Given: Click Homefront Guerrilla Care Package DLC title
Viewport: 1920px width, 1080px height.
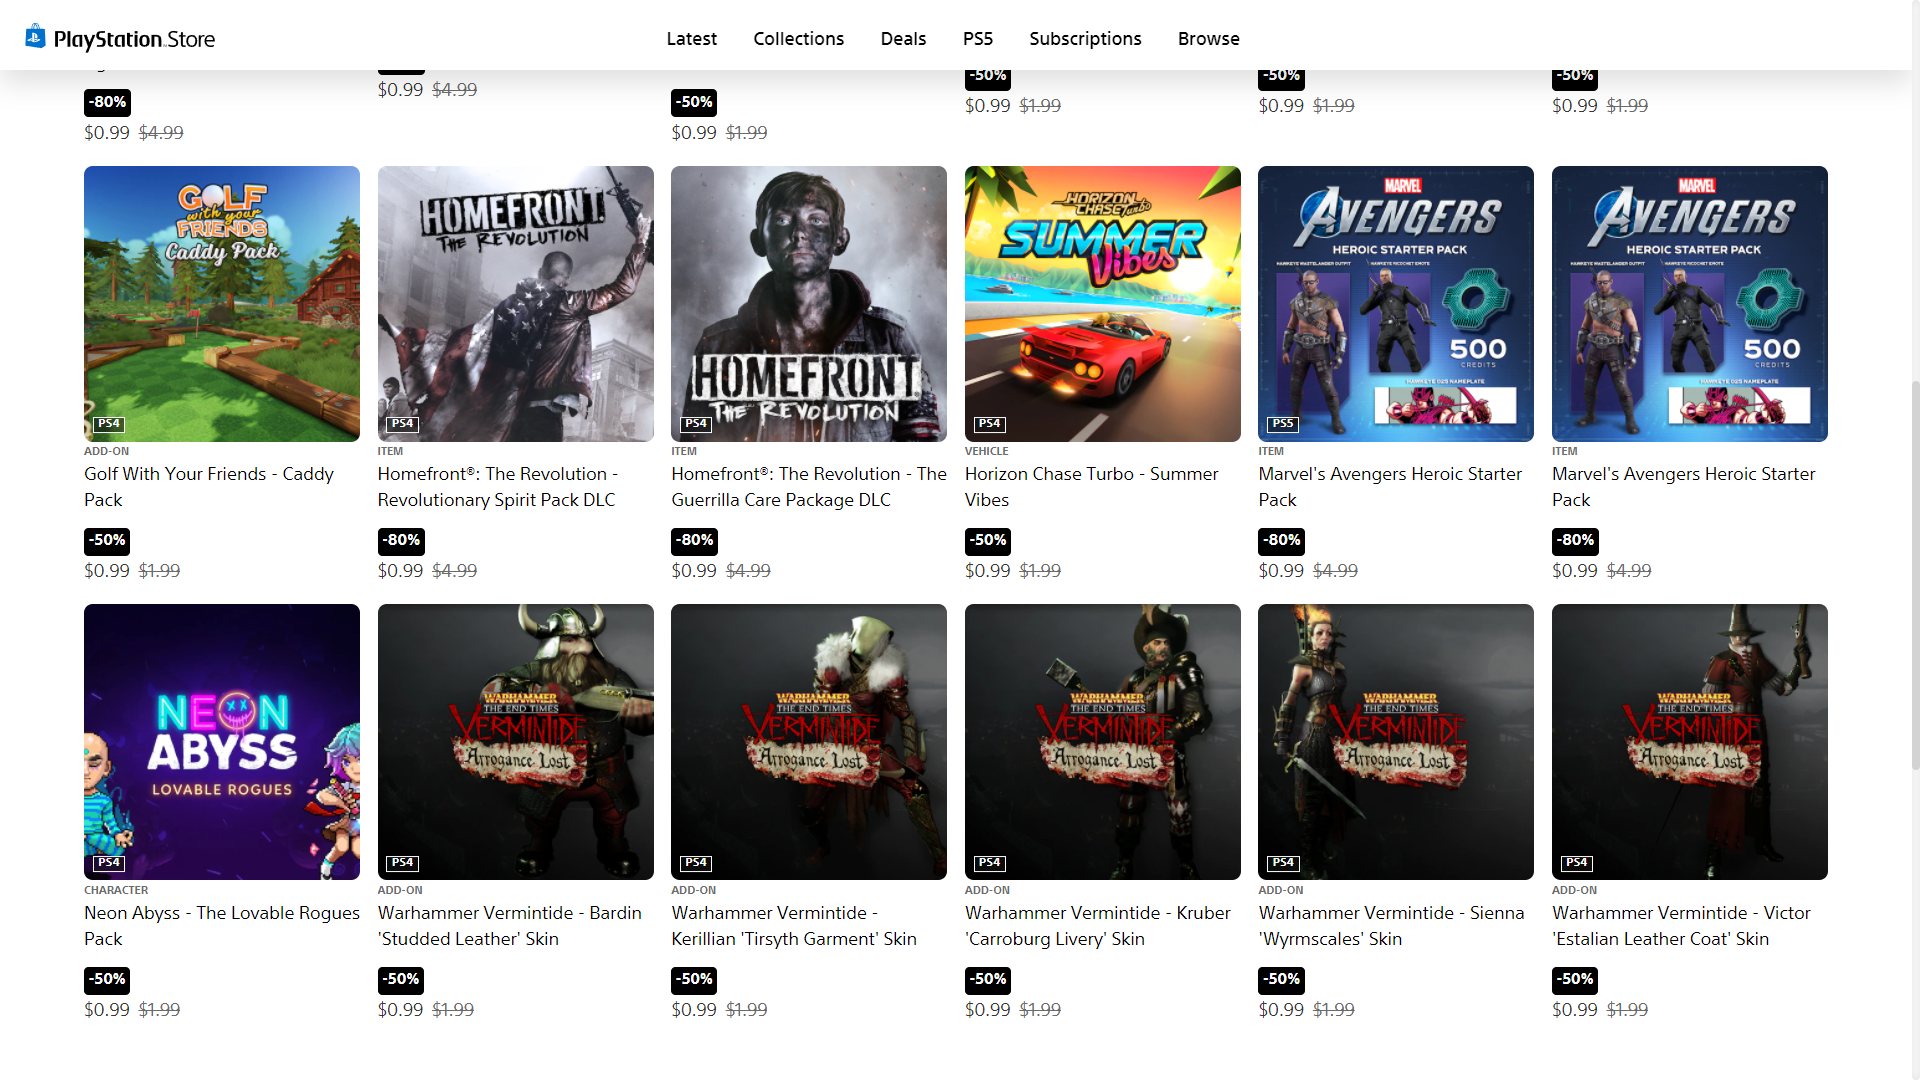Looking at the screenshot, I should point(808,487).
